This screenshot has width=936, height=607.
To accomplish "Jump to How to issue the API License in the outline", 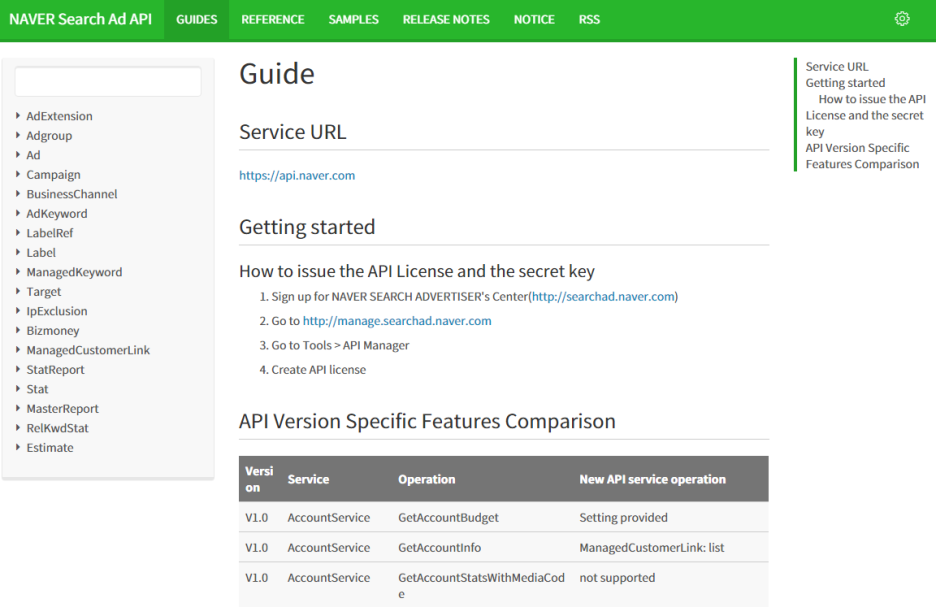I will (x=866, y=115).
